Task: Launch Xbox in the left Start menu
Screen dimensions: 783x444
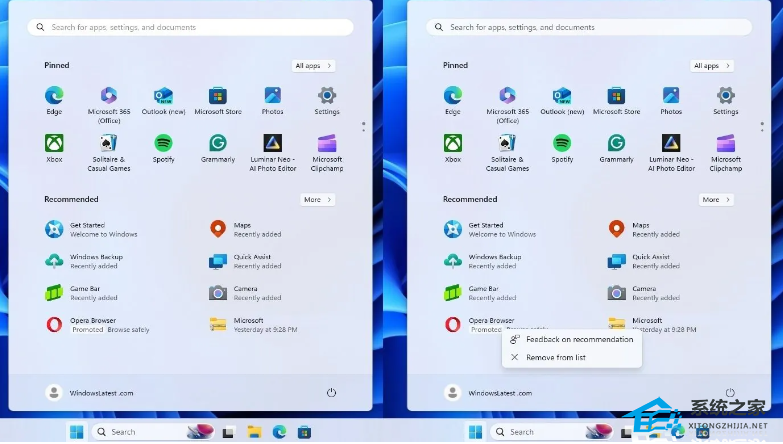Action: click(x=54, y=148)
